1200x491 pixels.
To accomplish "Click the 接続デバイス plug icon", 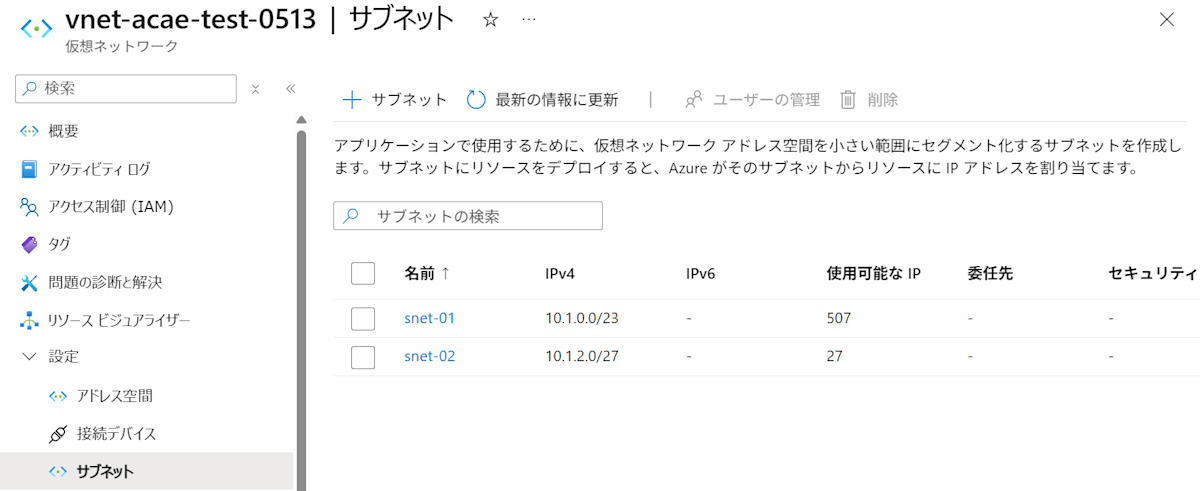I will click(58, 434).
